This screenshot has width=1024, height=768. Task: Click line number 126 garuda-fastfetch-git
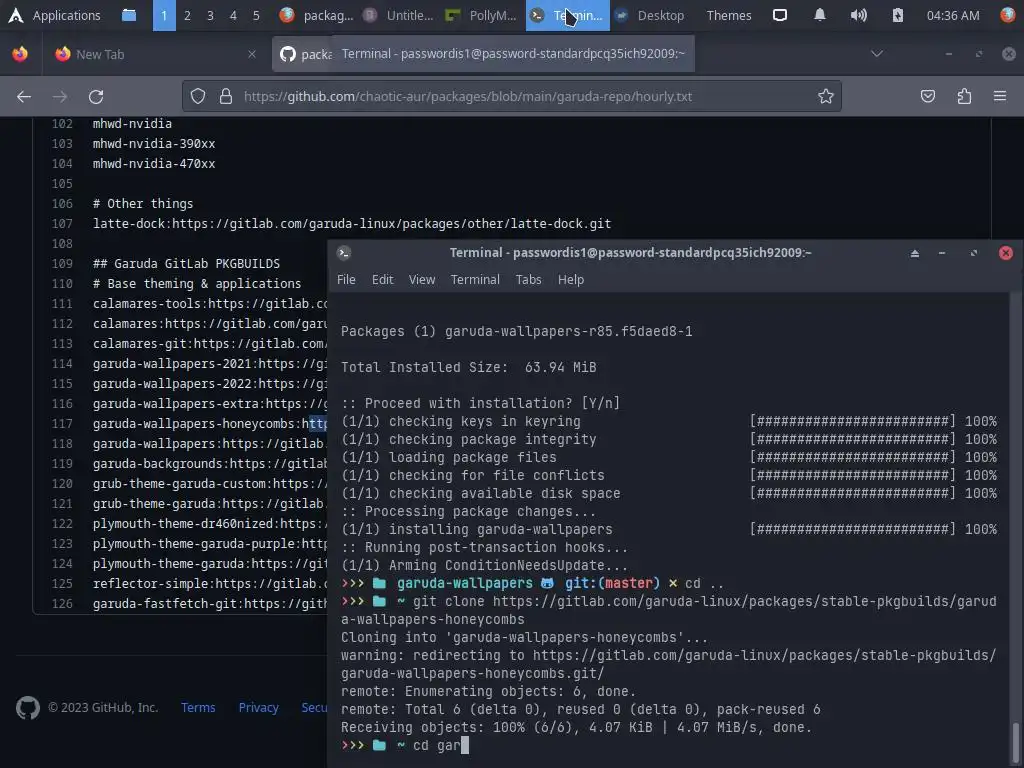pyautogui.click(x=62, y=604)
